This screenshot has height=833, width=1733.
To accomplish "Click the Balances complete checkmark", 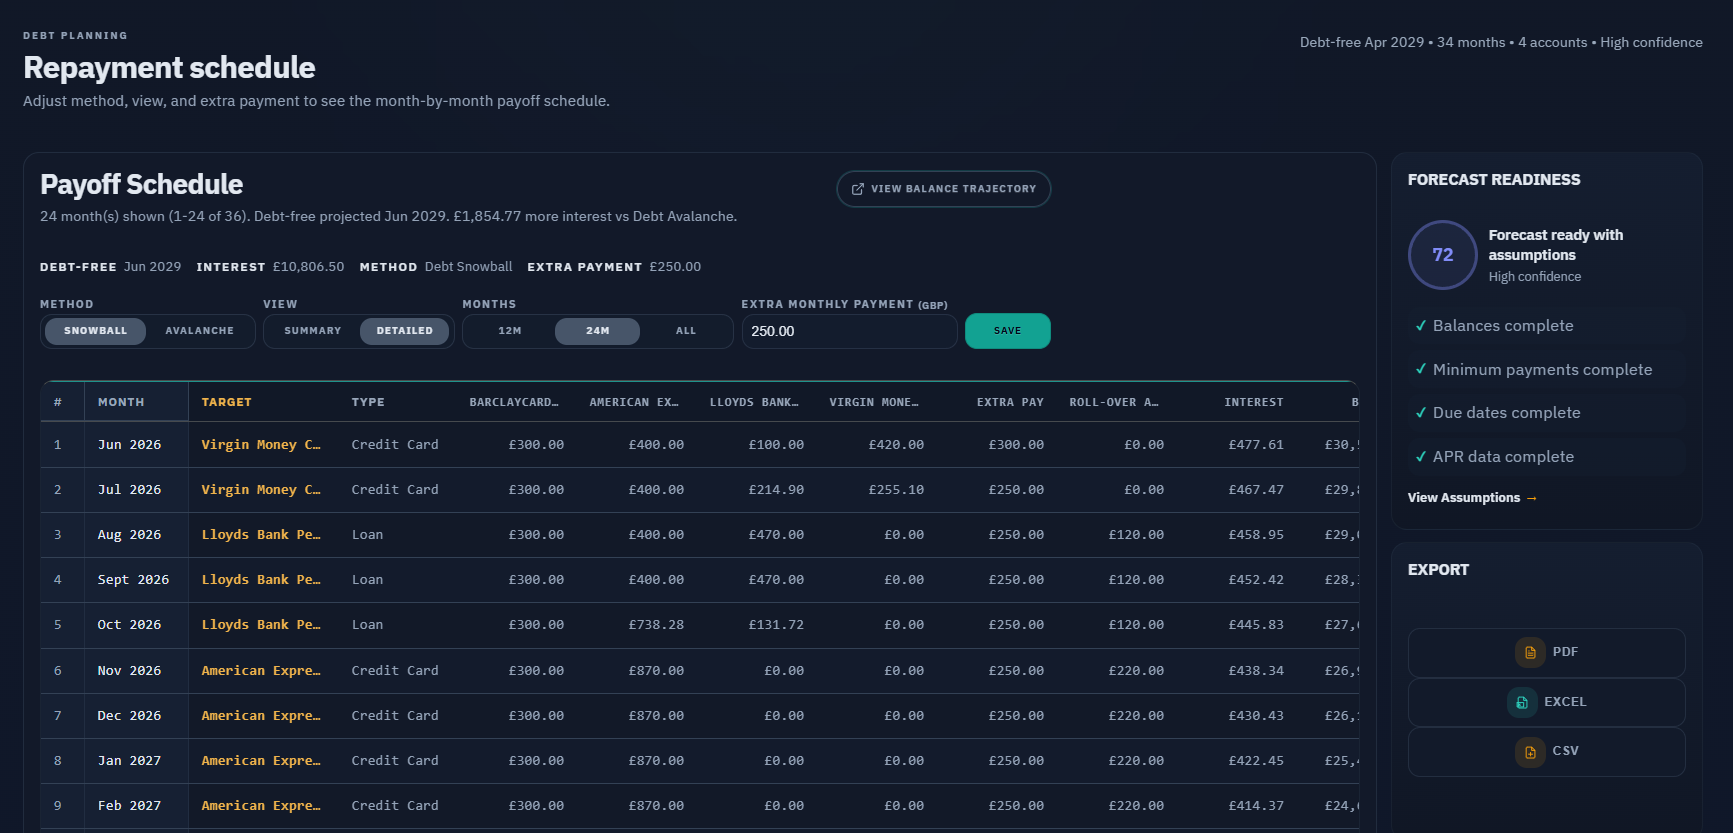I will coord(1420,326).
